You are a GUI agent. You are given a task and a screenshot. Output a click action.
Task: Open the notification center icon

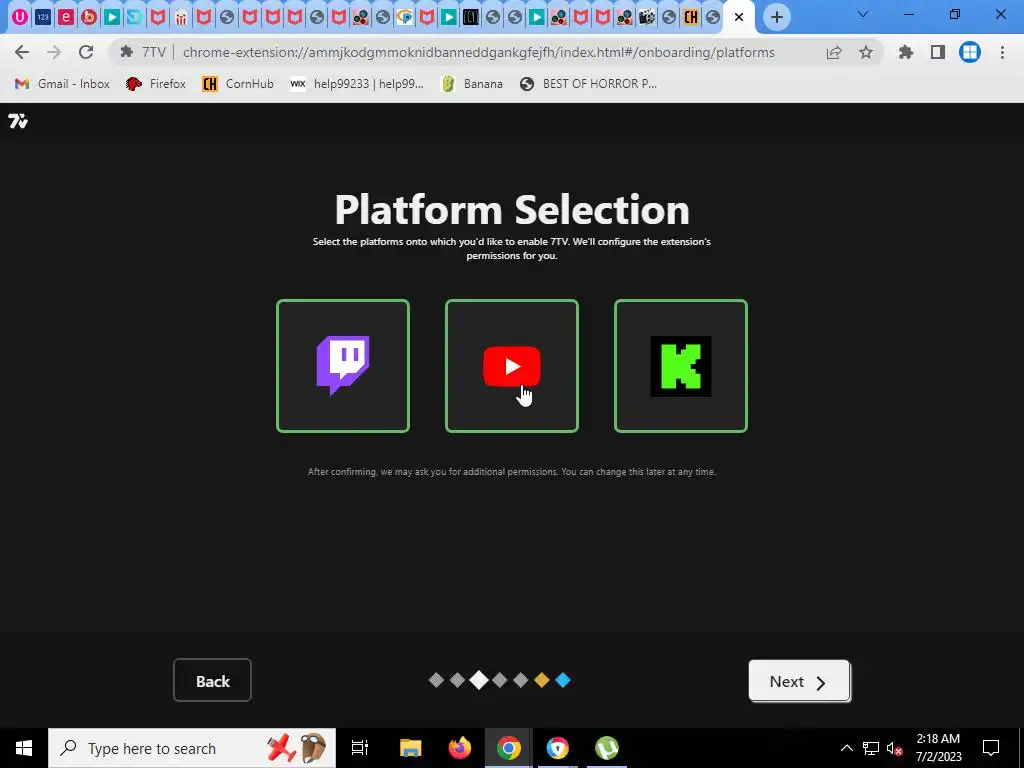pyautogui.click(x=991, y=748)
